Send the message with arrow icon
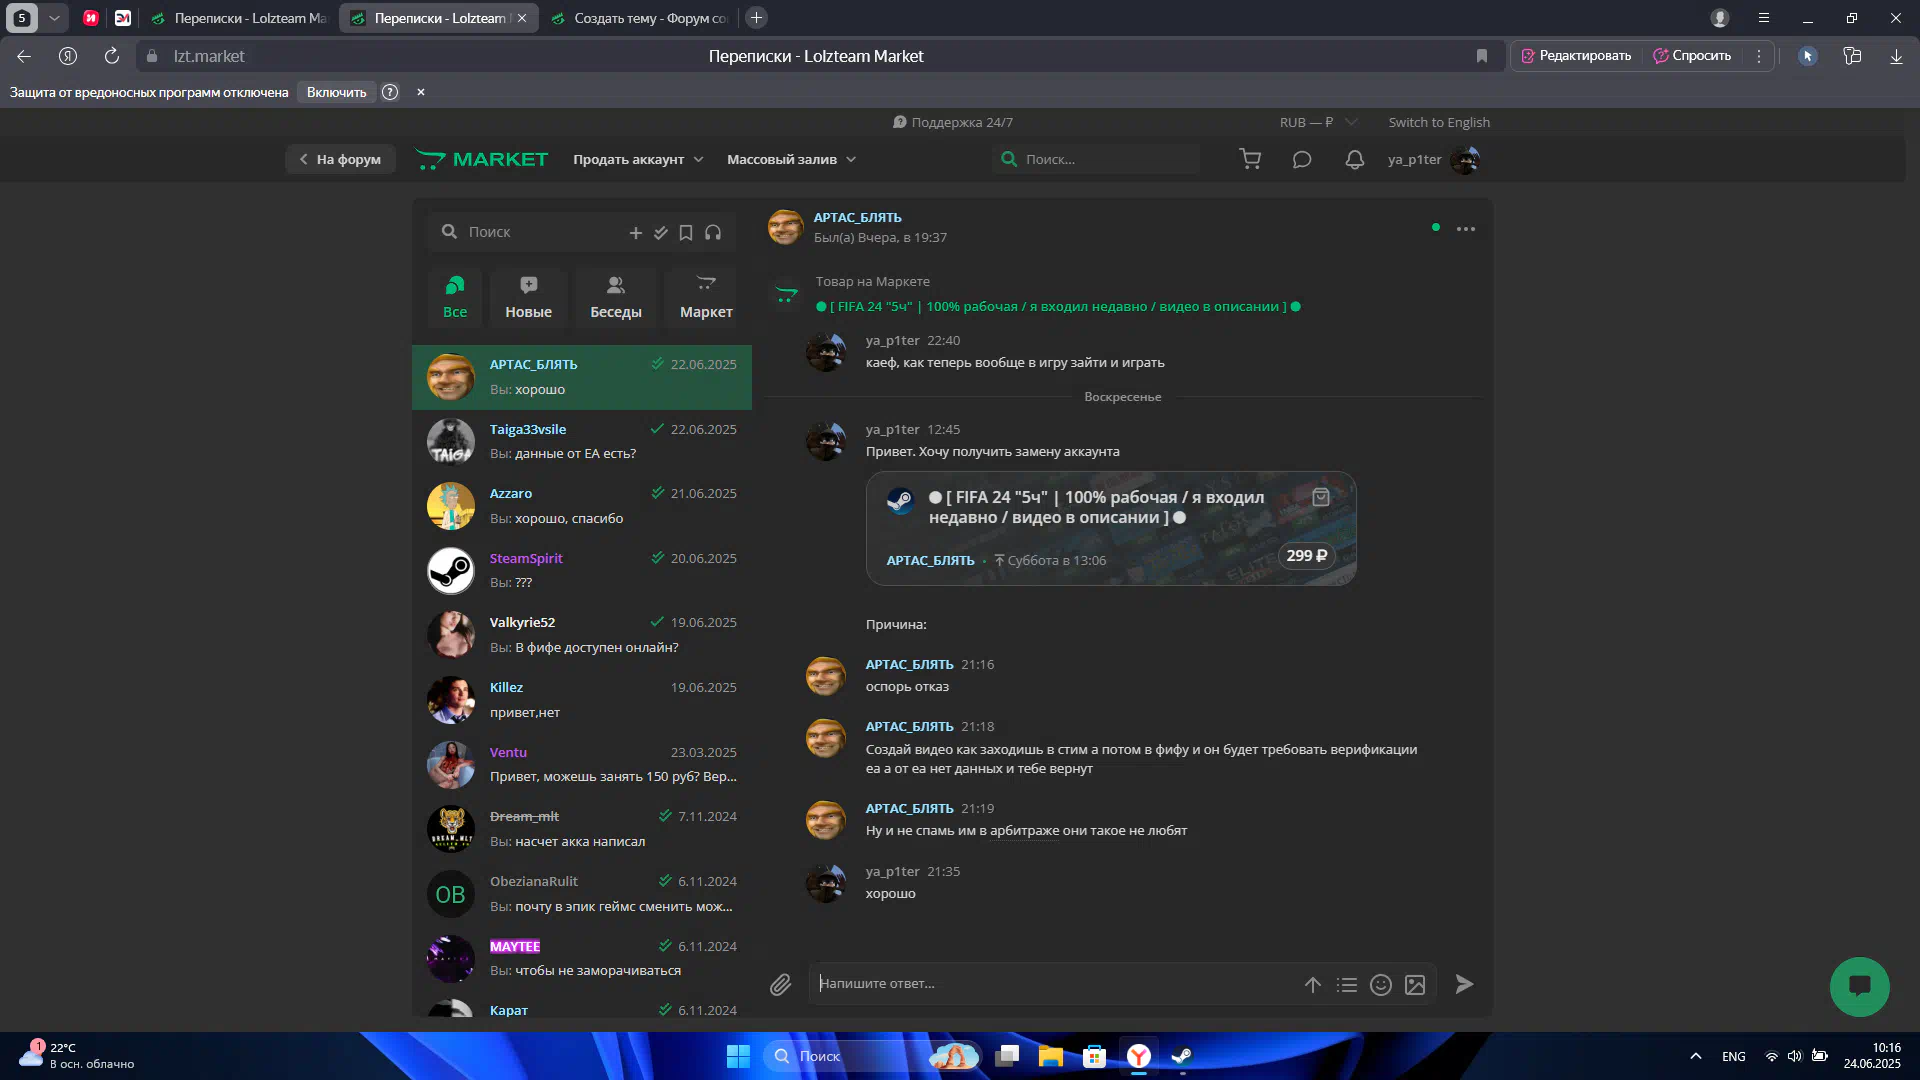The height and width of the screenshot is (1080, 1920). [1464, 984]
